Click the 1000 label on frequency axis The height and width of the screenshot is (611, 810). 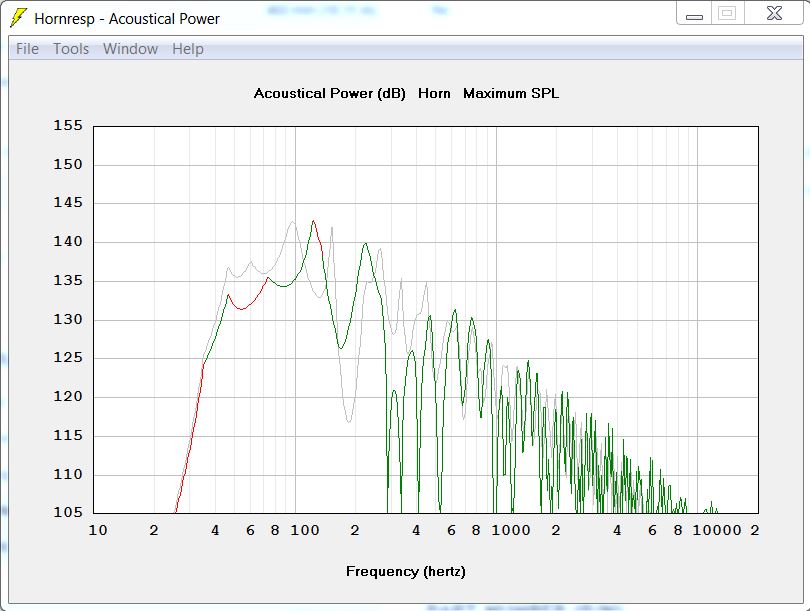511,530
